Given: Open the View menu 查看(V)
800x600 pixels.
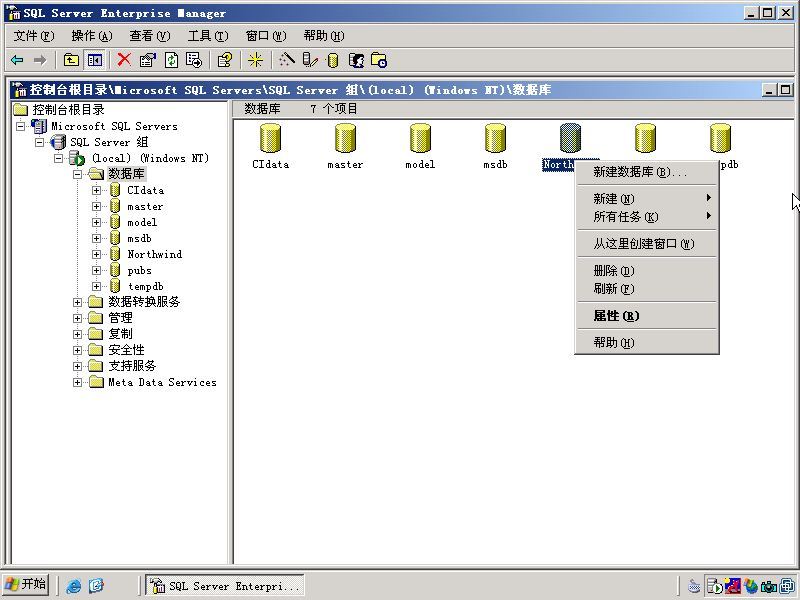Looking at the screenshot, I should pos(149,36).
